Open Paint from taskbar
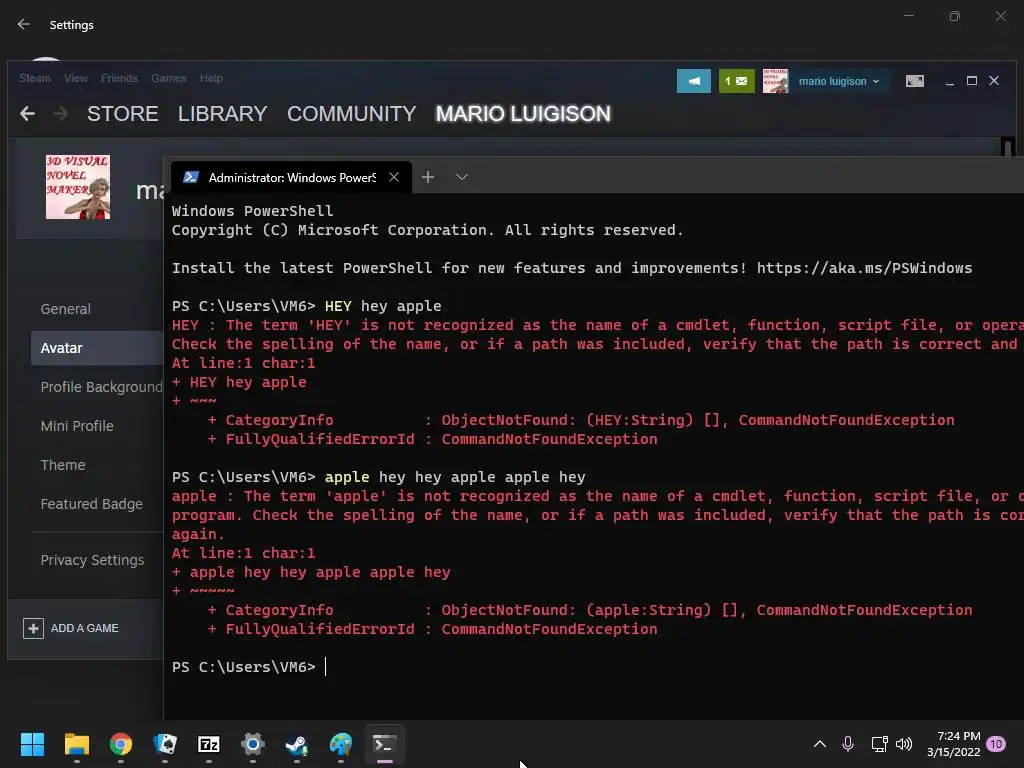1024x768 pixels. pos(341,744)
